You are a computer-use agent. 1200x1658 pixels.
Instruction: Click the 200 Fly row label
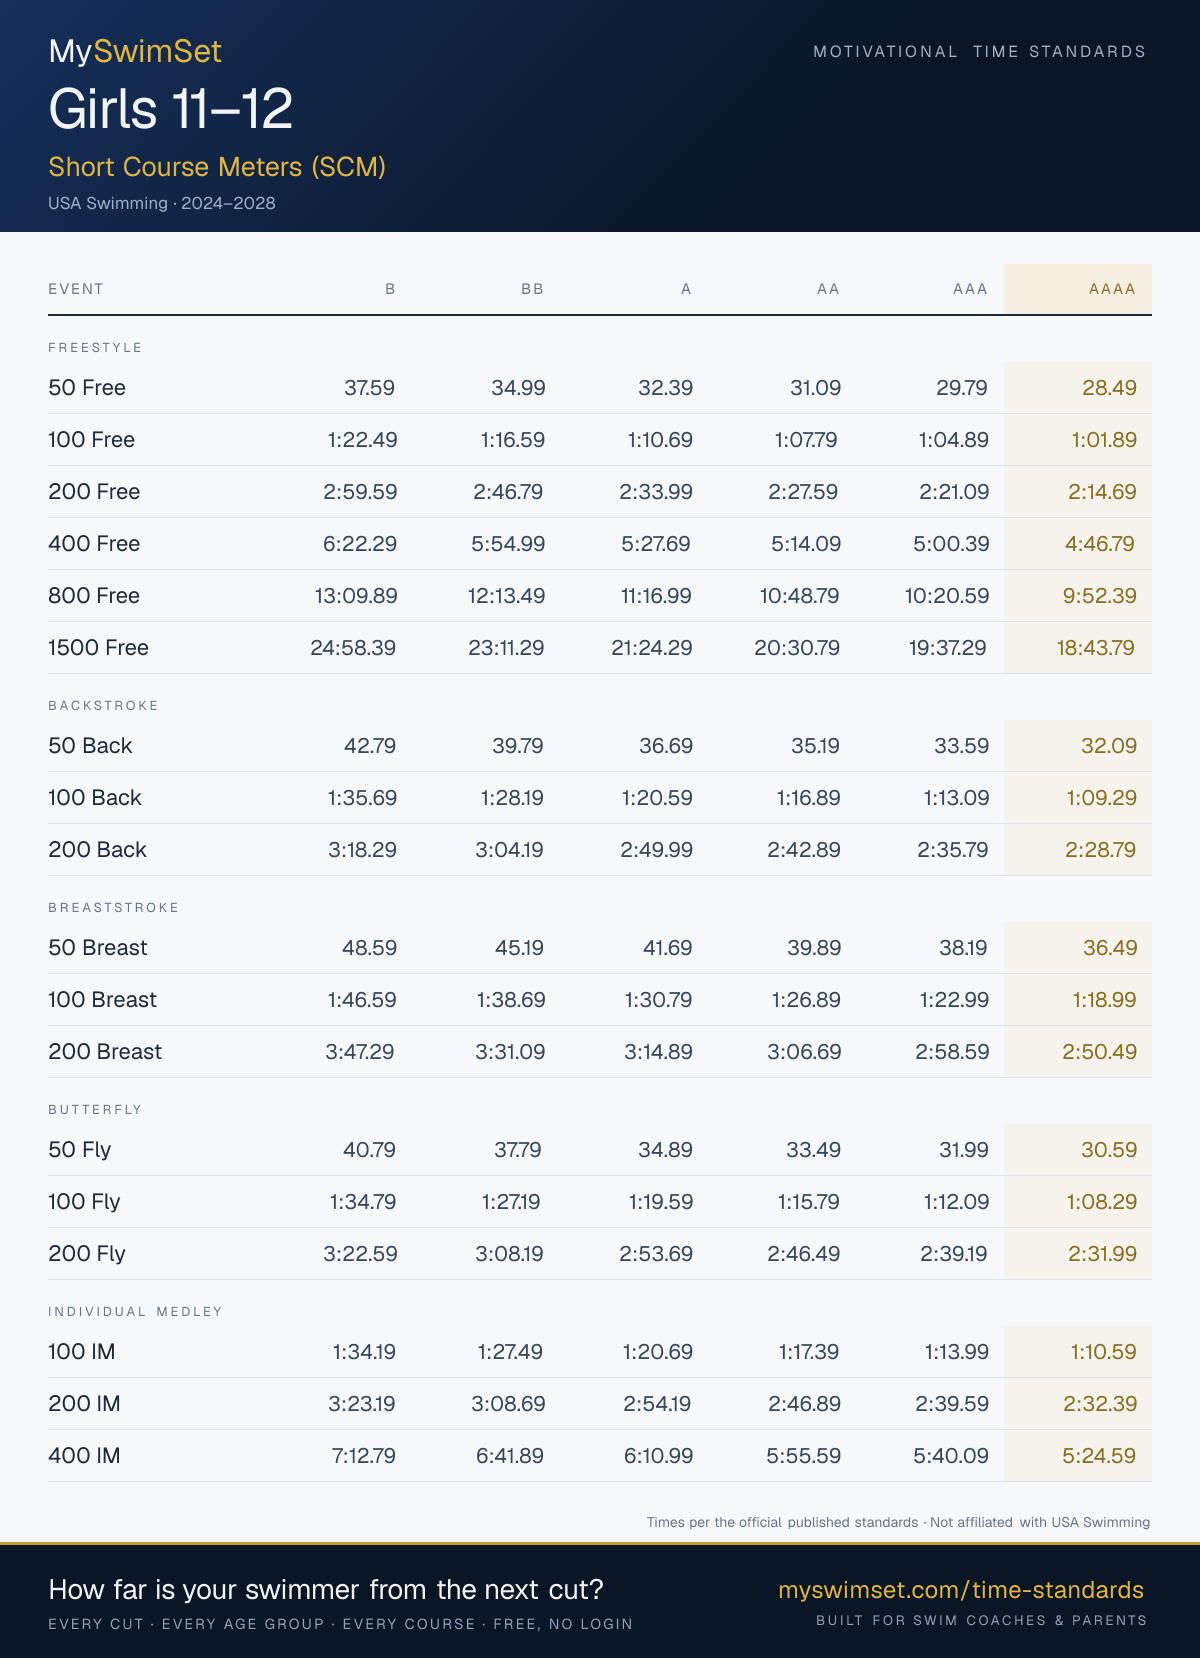click(x=87, y=1254)
